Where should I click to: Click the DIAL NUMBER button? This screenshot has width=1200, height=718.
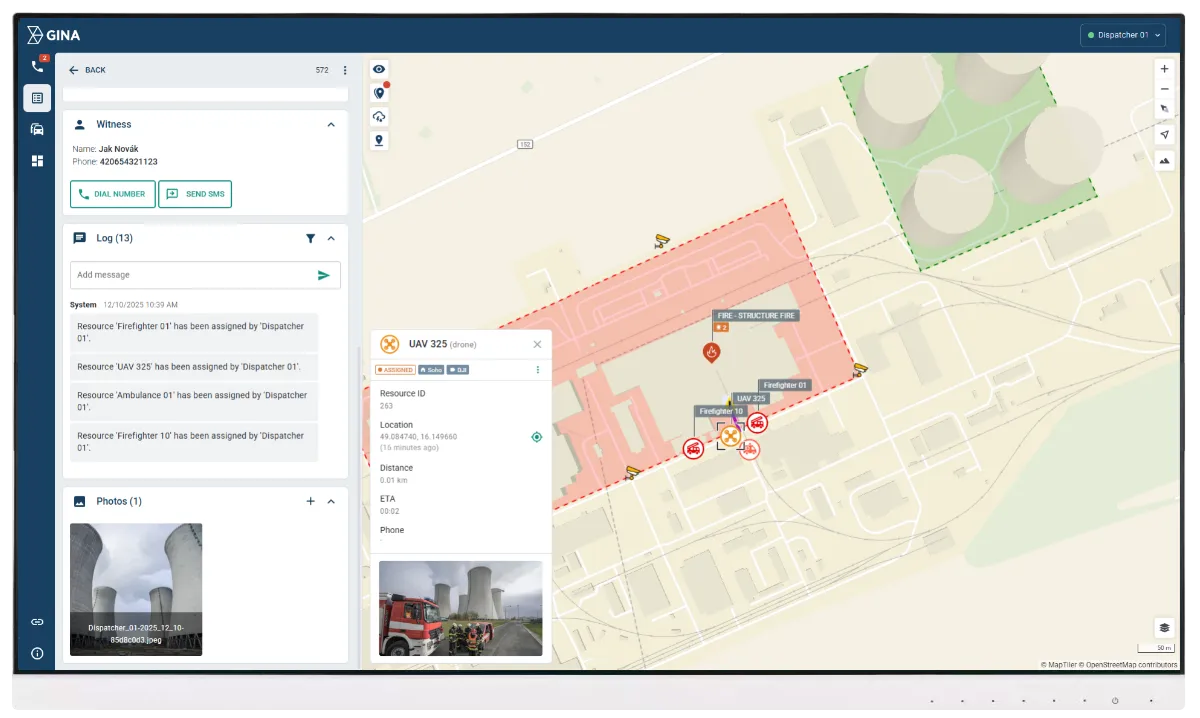[x=112, y=194]
